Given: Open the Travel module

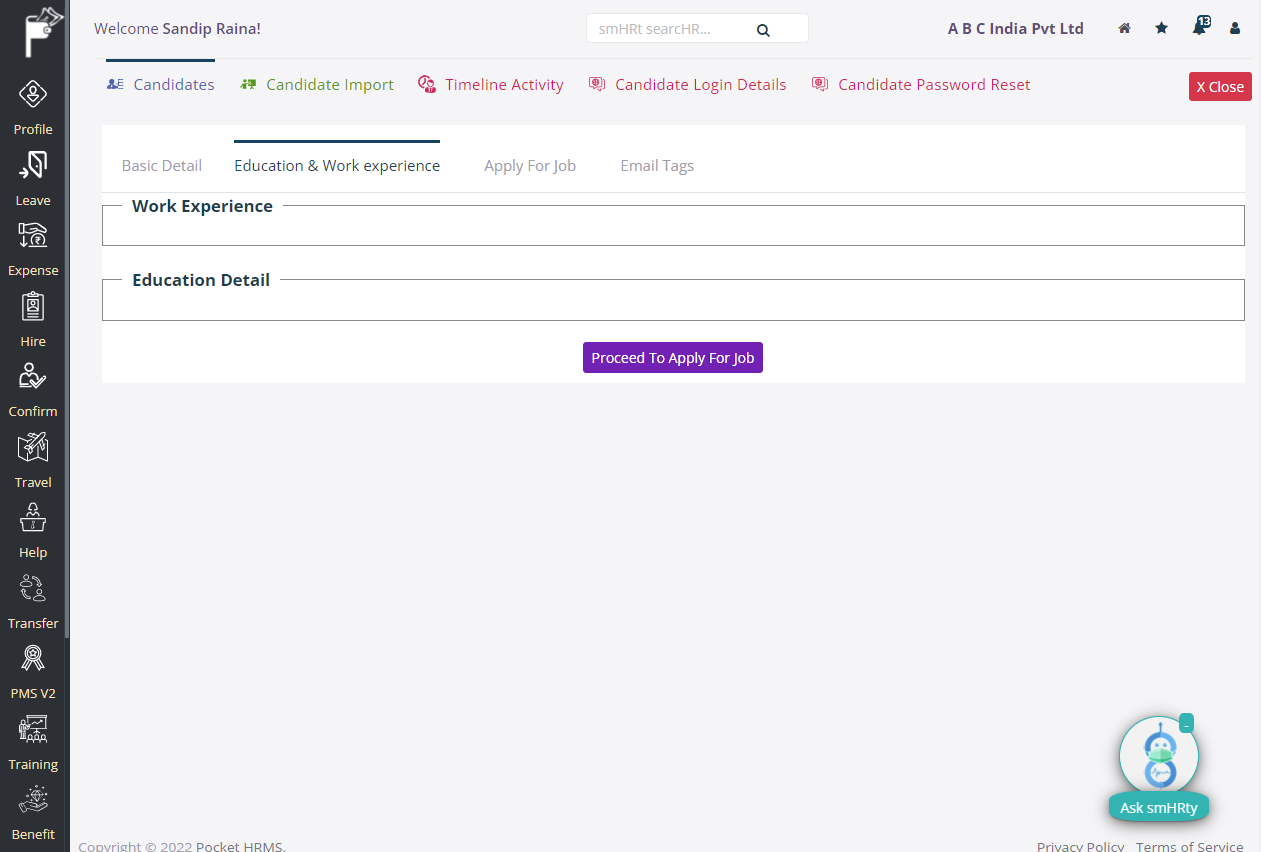Looking at the screenshot, I should pyautogui.click(x=33, y=458).
